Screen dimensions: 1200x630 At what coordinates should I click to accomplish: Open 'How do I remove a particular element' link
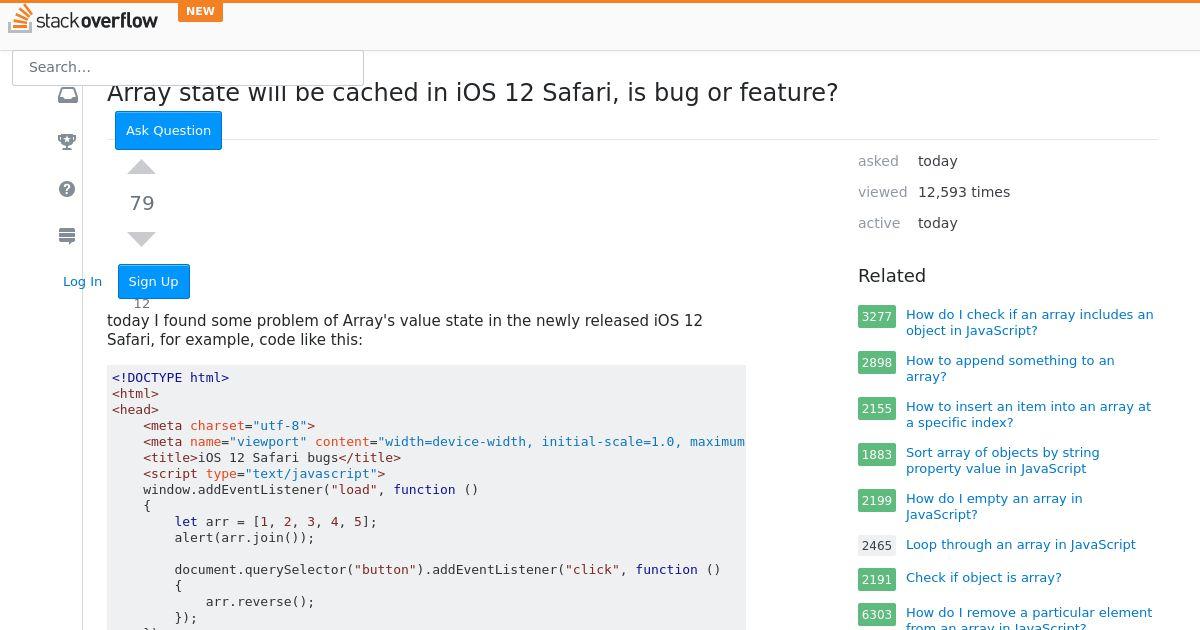(1029, 620)
